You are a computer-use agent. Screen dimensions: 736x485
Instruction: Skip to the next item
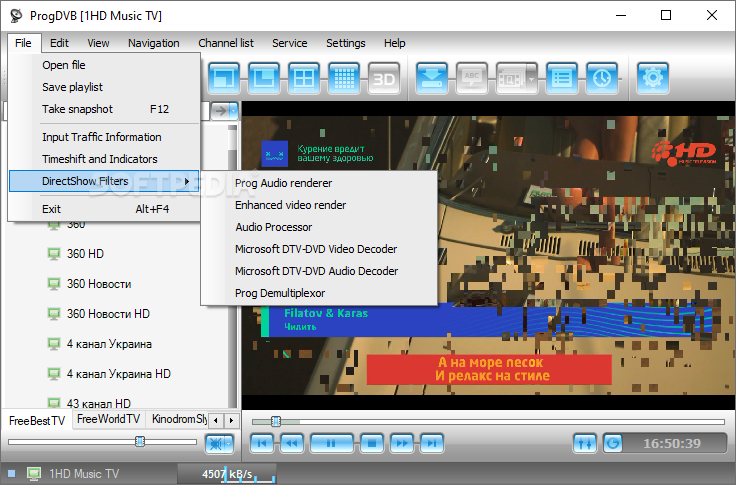432,443
